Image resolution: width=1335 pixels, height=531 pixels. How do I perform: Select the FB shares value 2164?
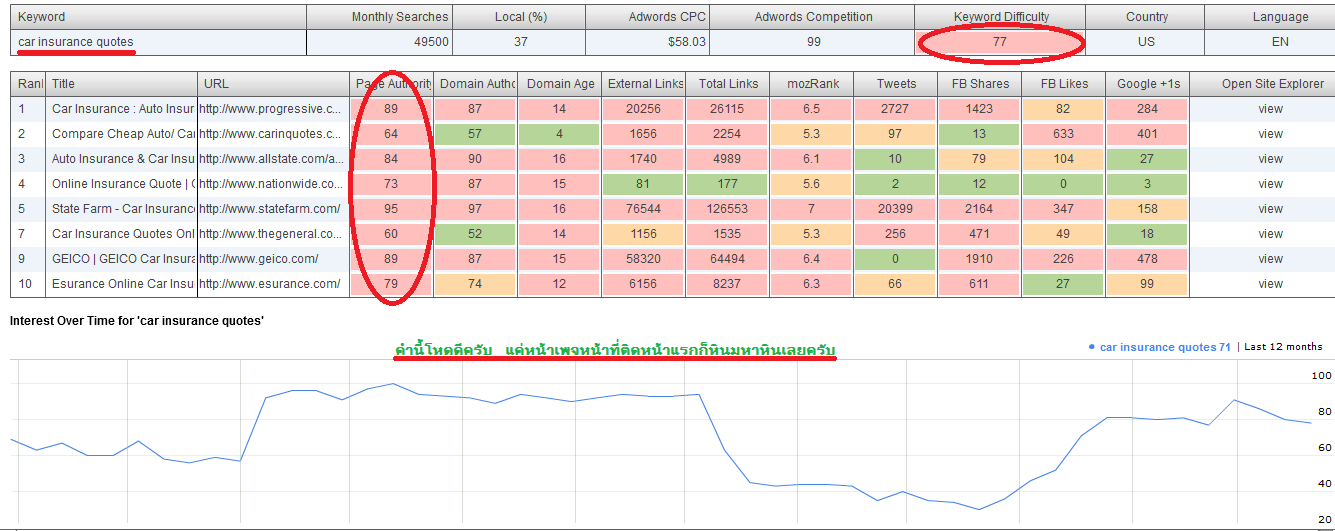click(x=980, y=209)
